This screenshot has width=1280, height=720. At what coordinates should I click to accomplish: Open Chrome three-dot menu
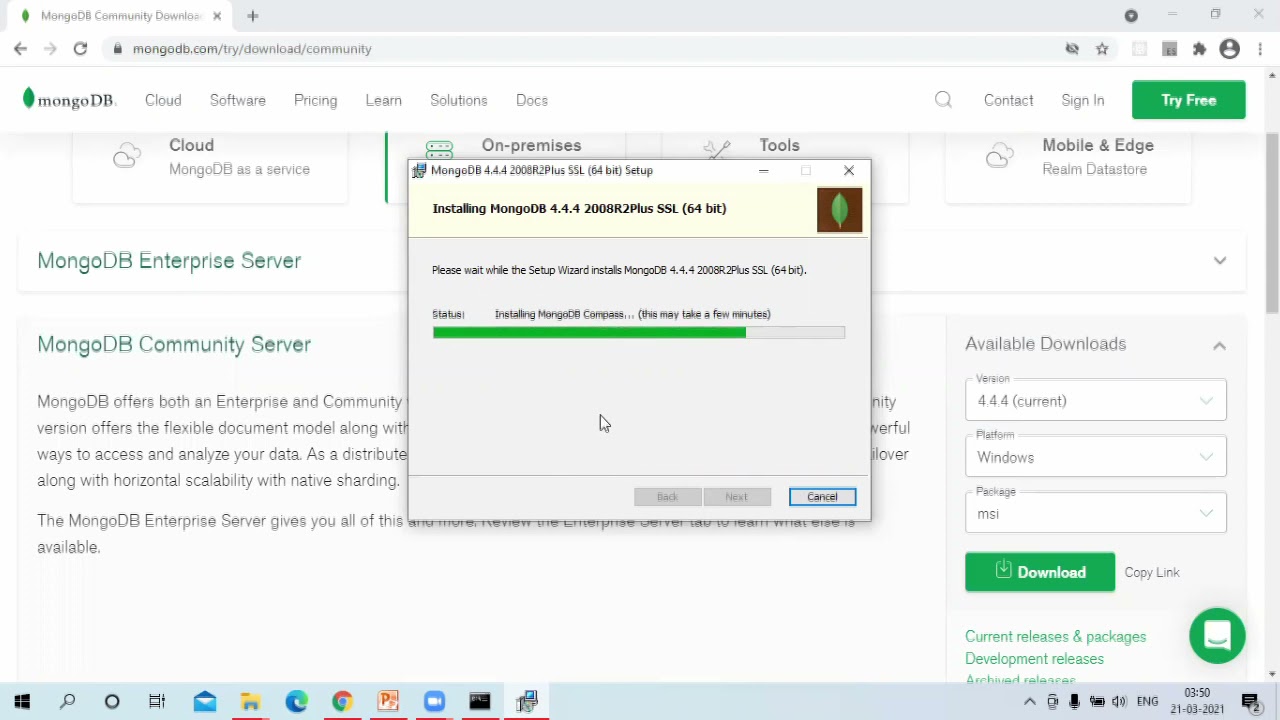pyautogui.click(x=1260, y=49)
